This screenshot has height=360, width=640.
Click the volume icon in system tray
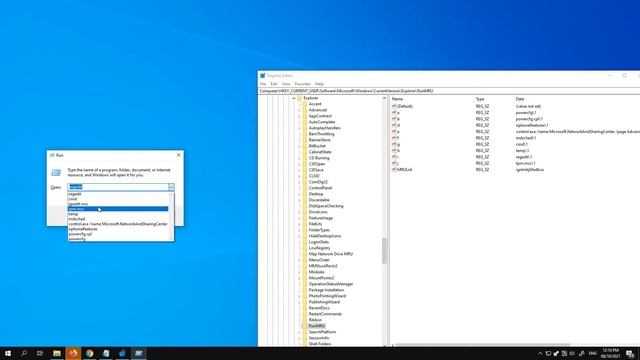point(572,353)
